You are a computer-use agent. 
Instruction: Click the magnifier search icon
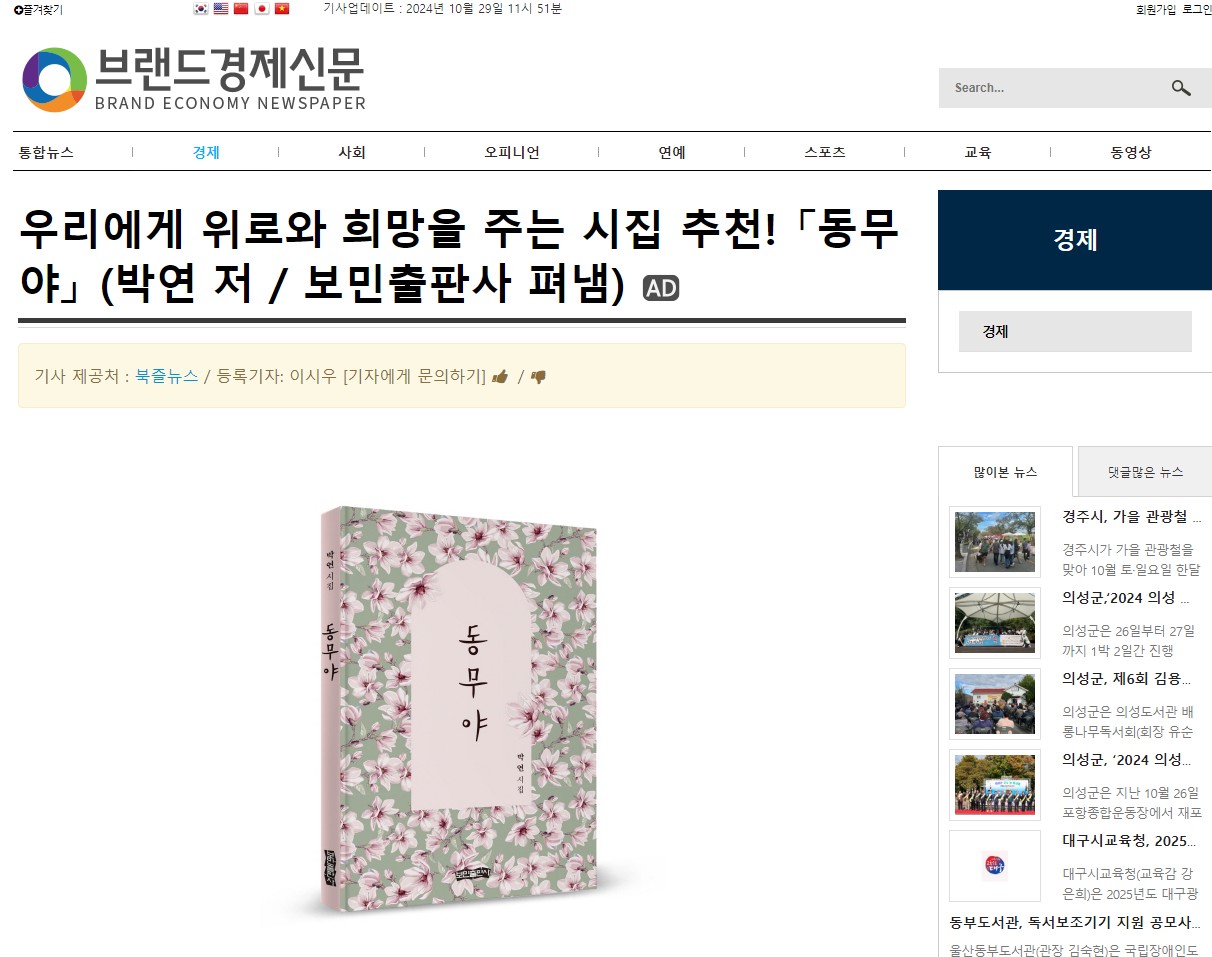(x=1181, y=88)
